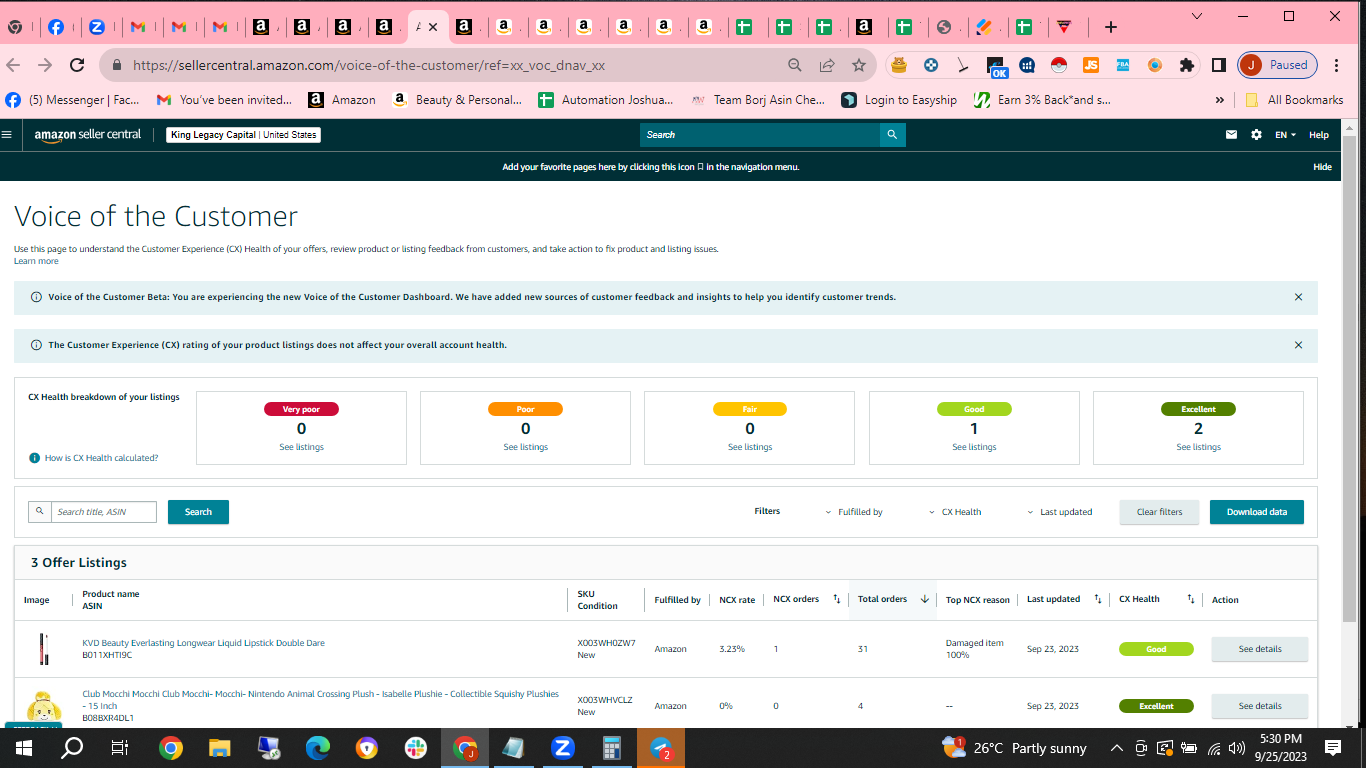Screen dimensions: 1366x768
Task: Click the Clear filters button
Action: coord(1160,512)
